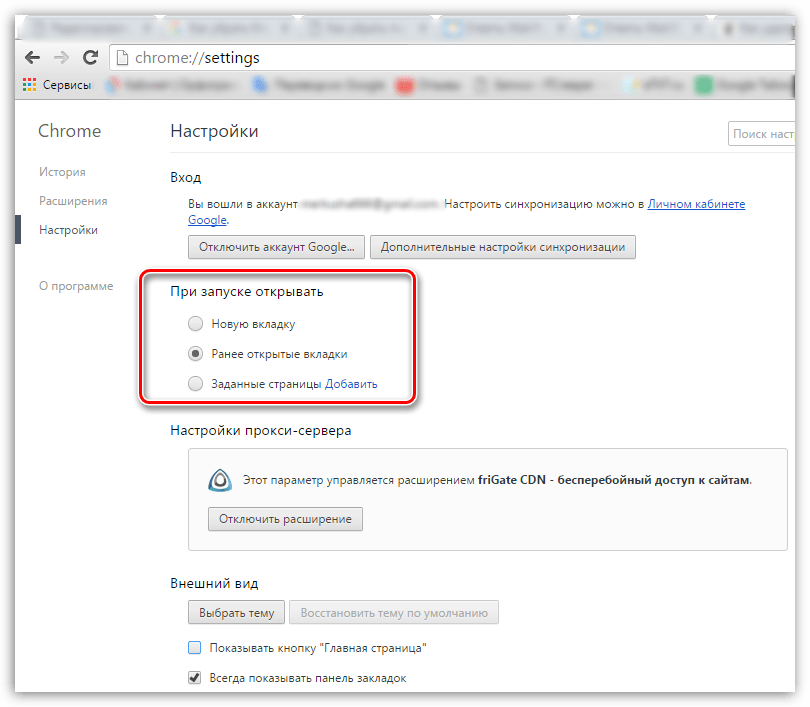Select the Новую вкладку radio option

pos(195,324)
